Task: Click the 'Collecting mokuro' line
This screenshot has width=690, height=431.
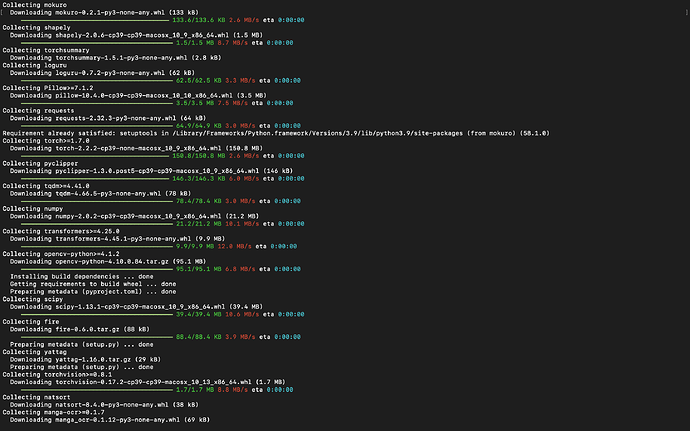Action: pyautogui.click(x=35, y=5)
